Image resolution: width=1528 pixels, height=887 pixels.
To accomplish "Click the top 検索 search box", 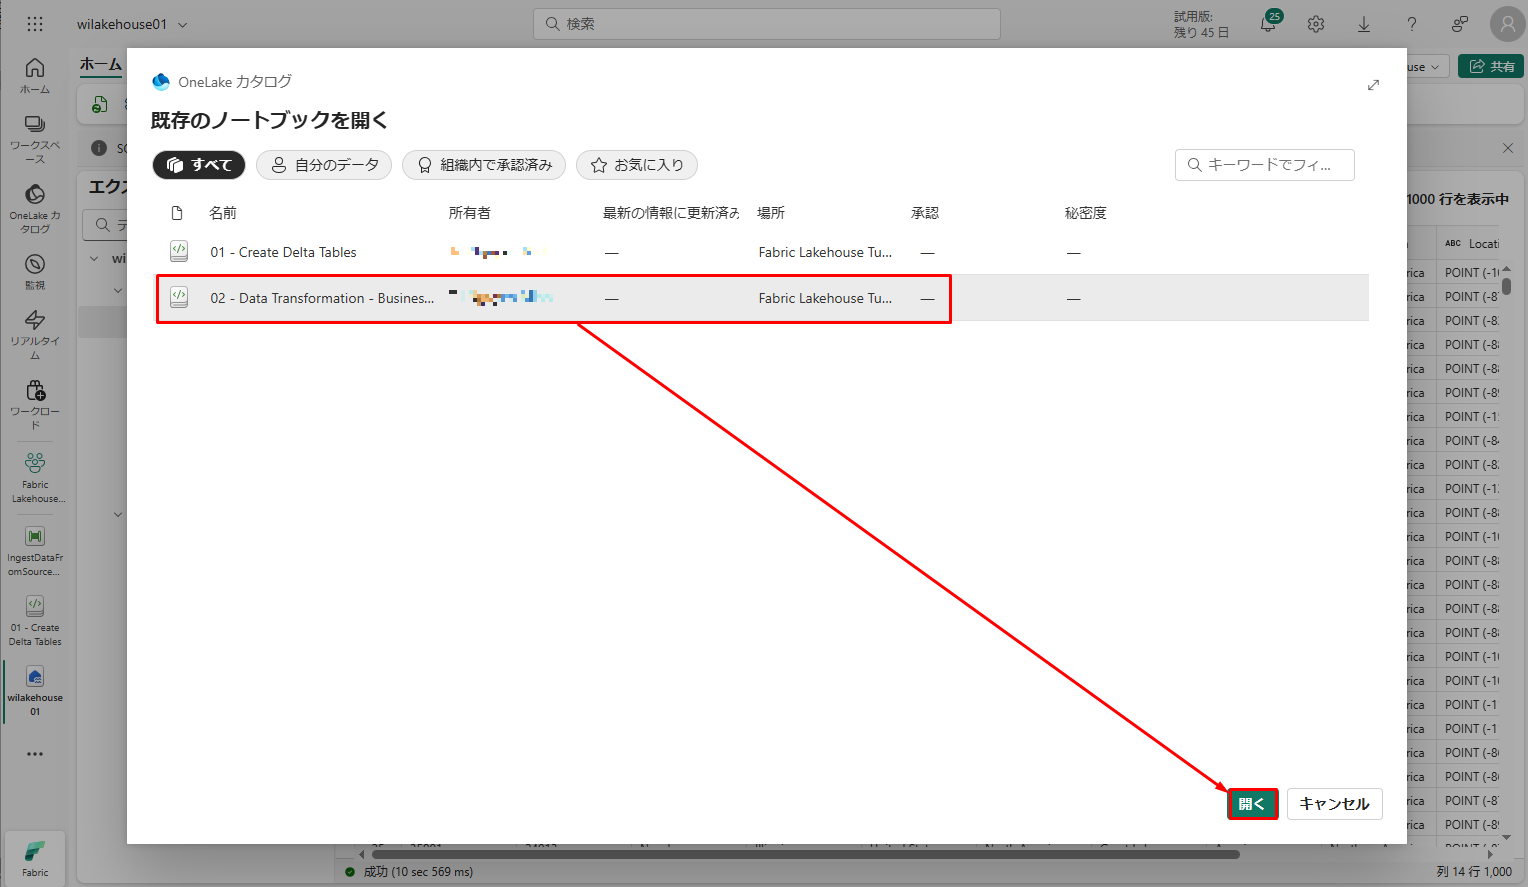I will point(767,24).
